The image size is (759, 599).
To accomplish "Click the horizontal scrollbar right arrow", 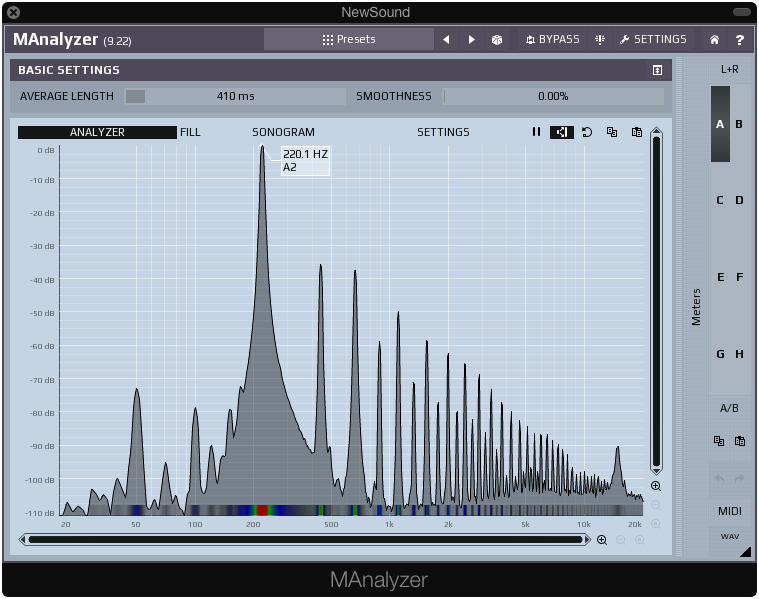I will coord(588,539).
